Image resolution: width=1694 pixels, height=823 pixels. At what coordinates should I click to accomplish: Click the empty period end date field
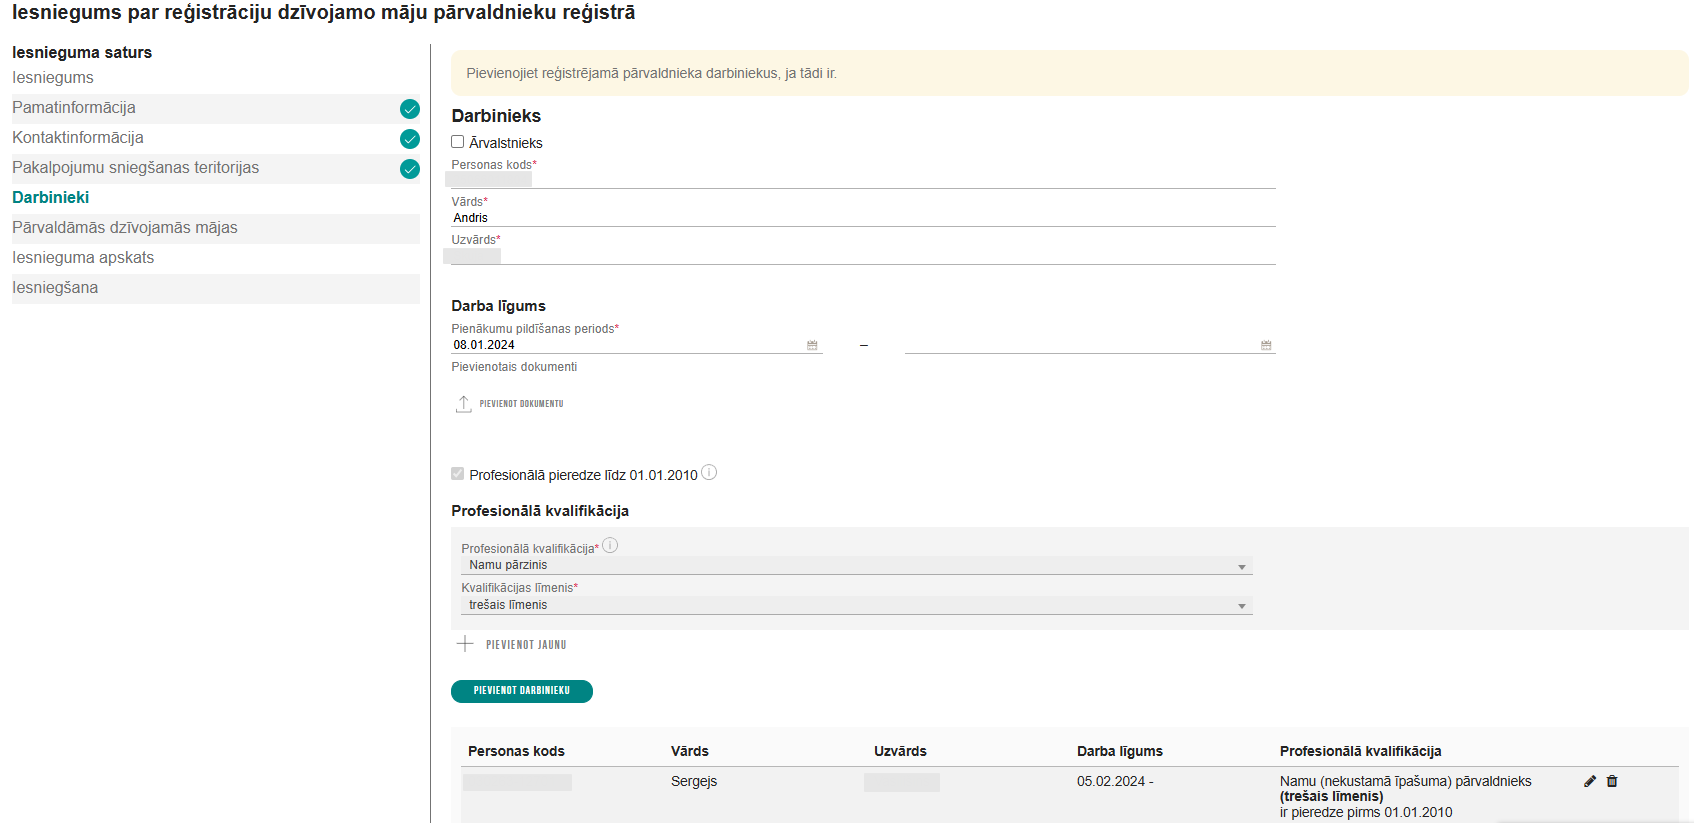point(1090,345)
